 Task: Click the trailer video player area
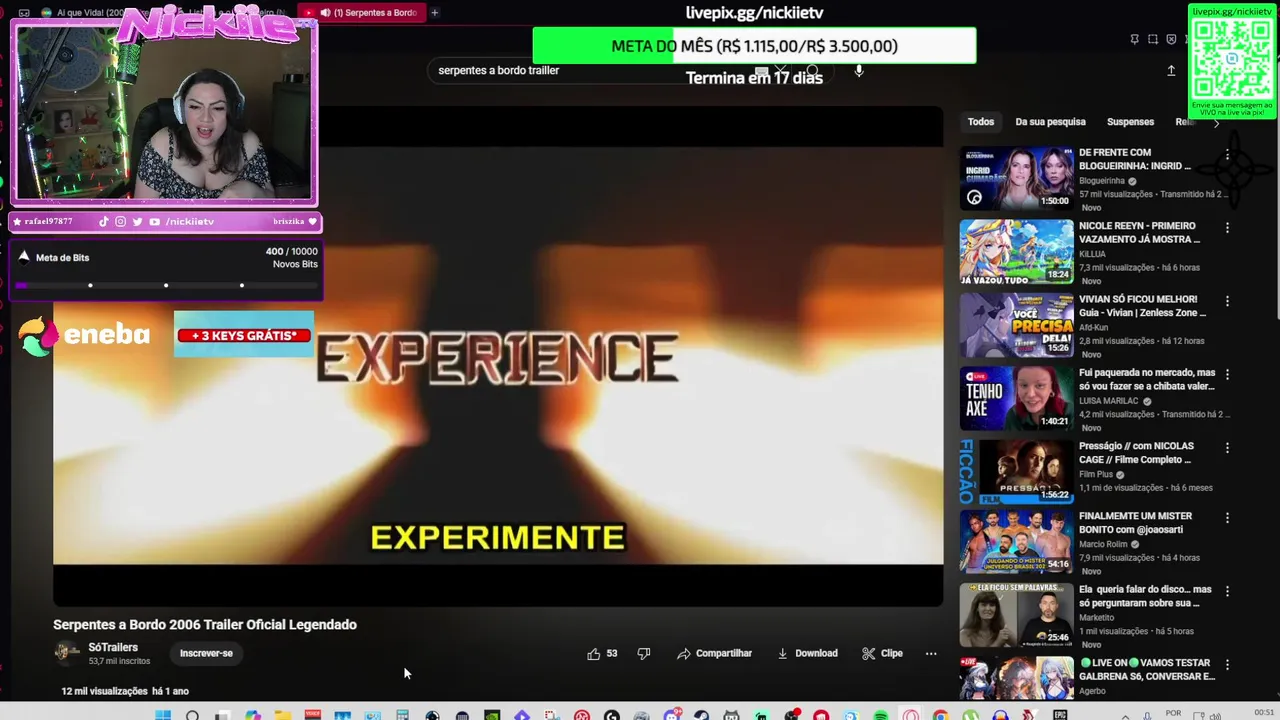pos(498,355)
